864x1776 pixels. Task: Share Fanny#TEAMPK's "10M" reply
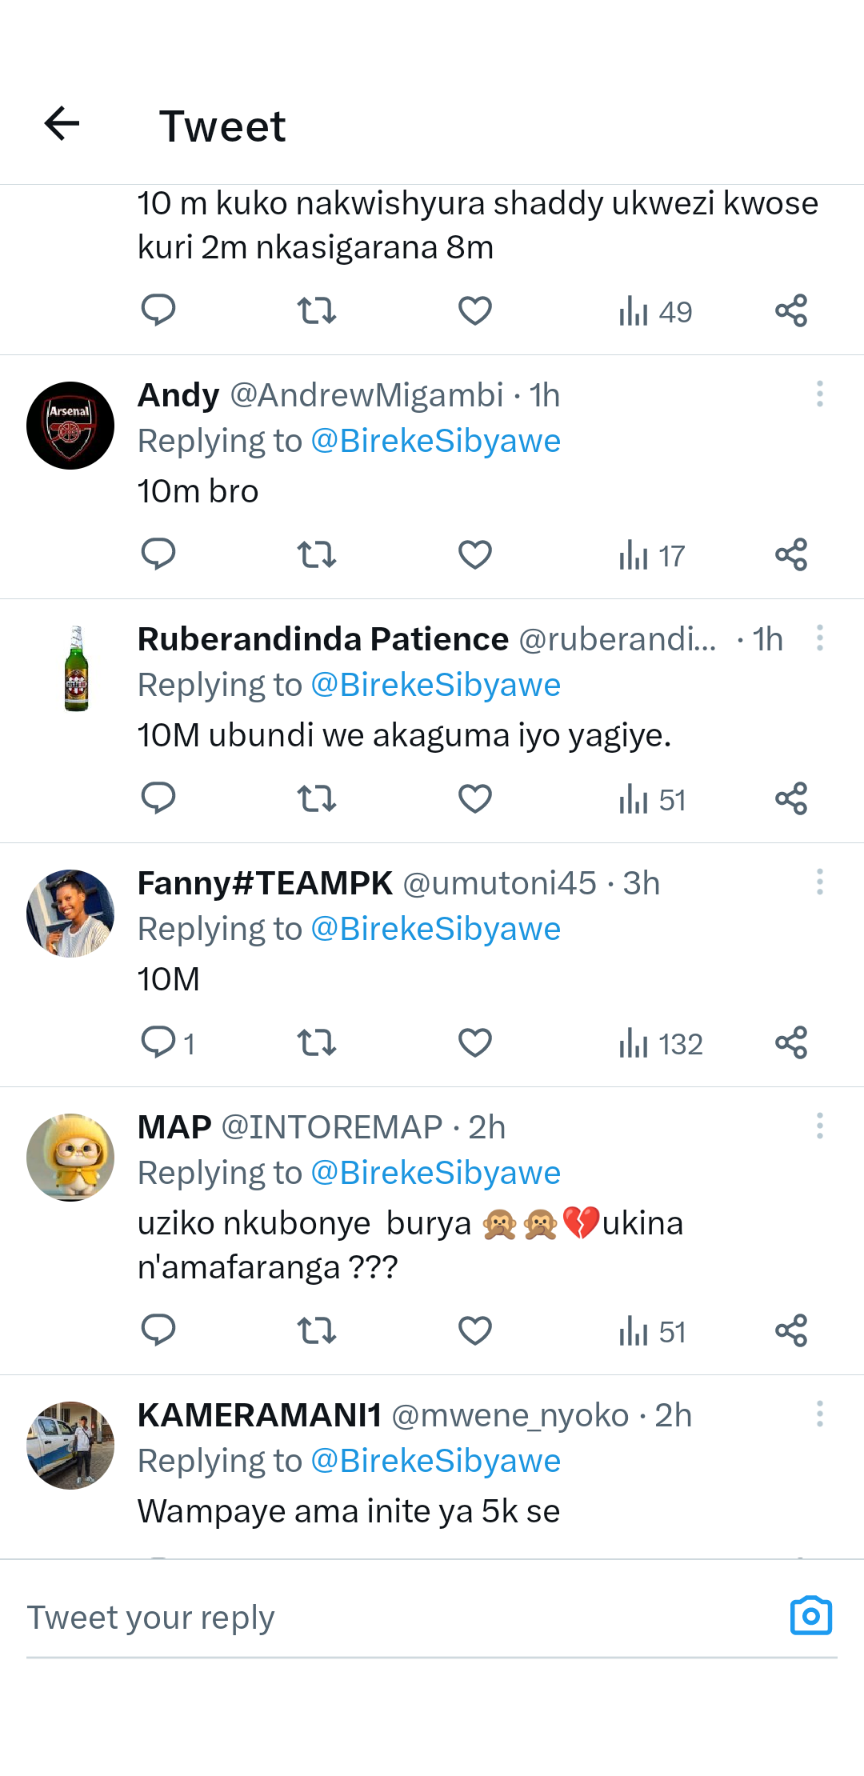tap(791, 1043)
